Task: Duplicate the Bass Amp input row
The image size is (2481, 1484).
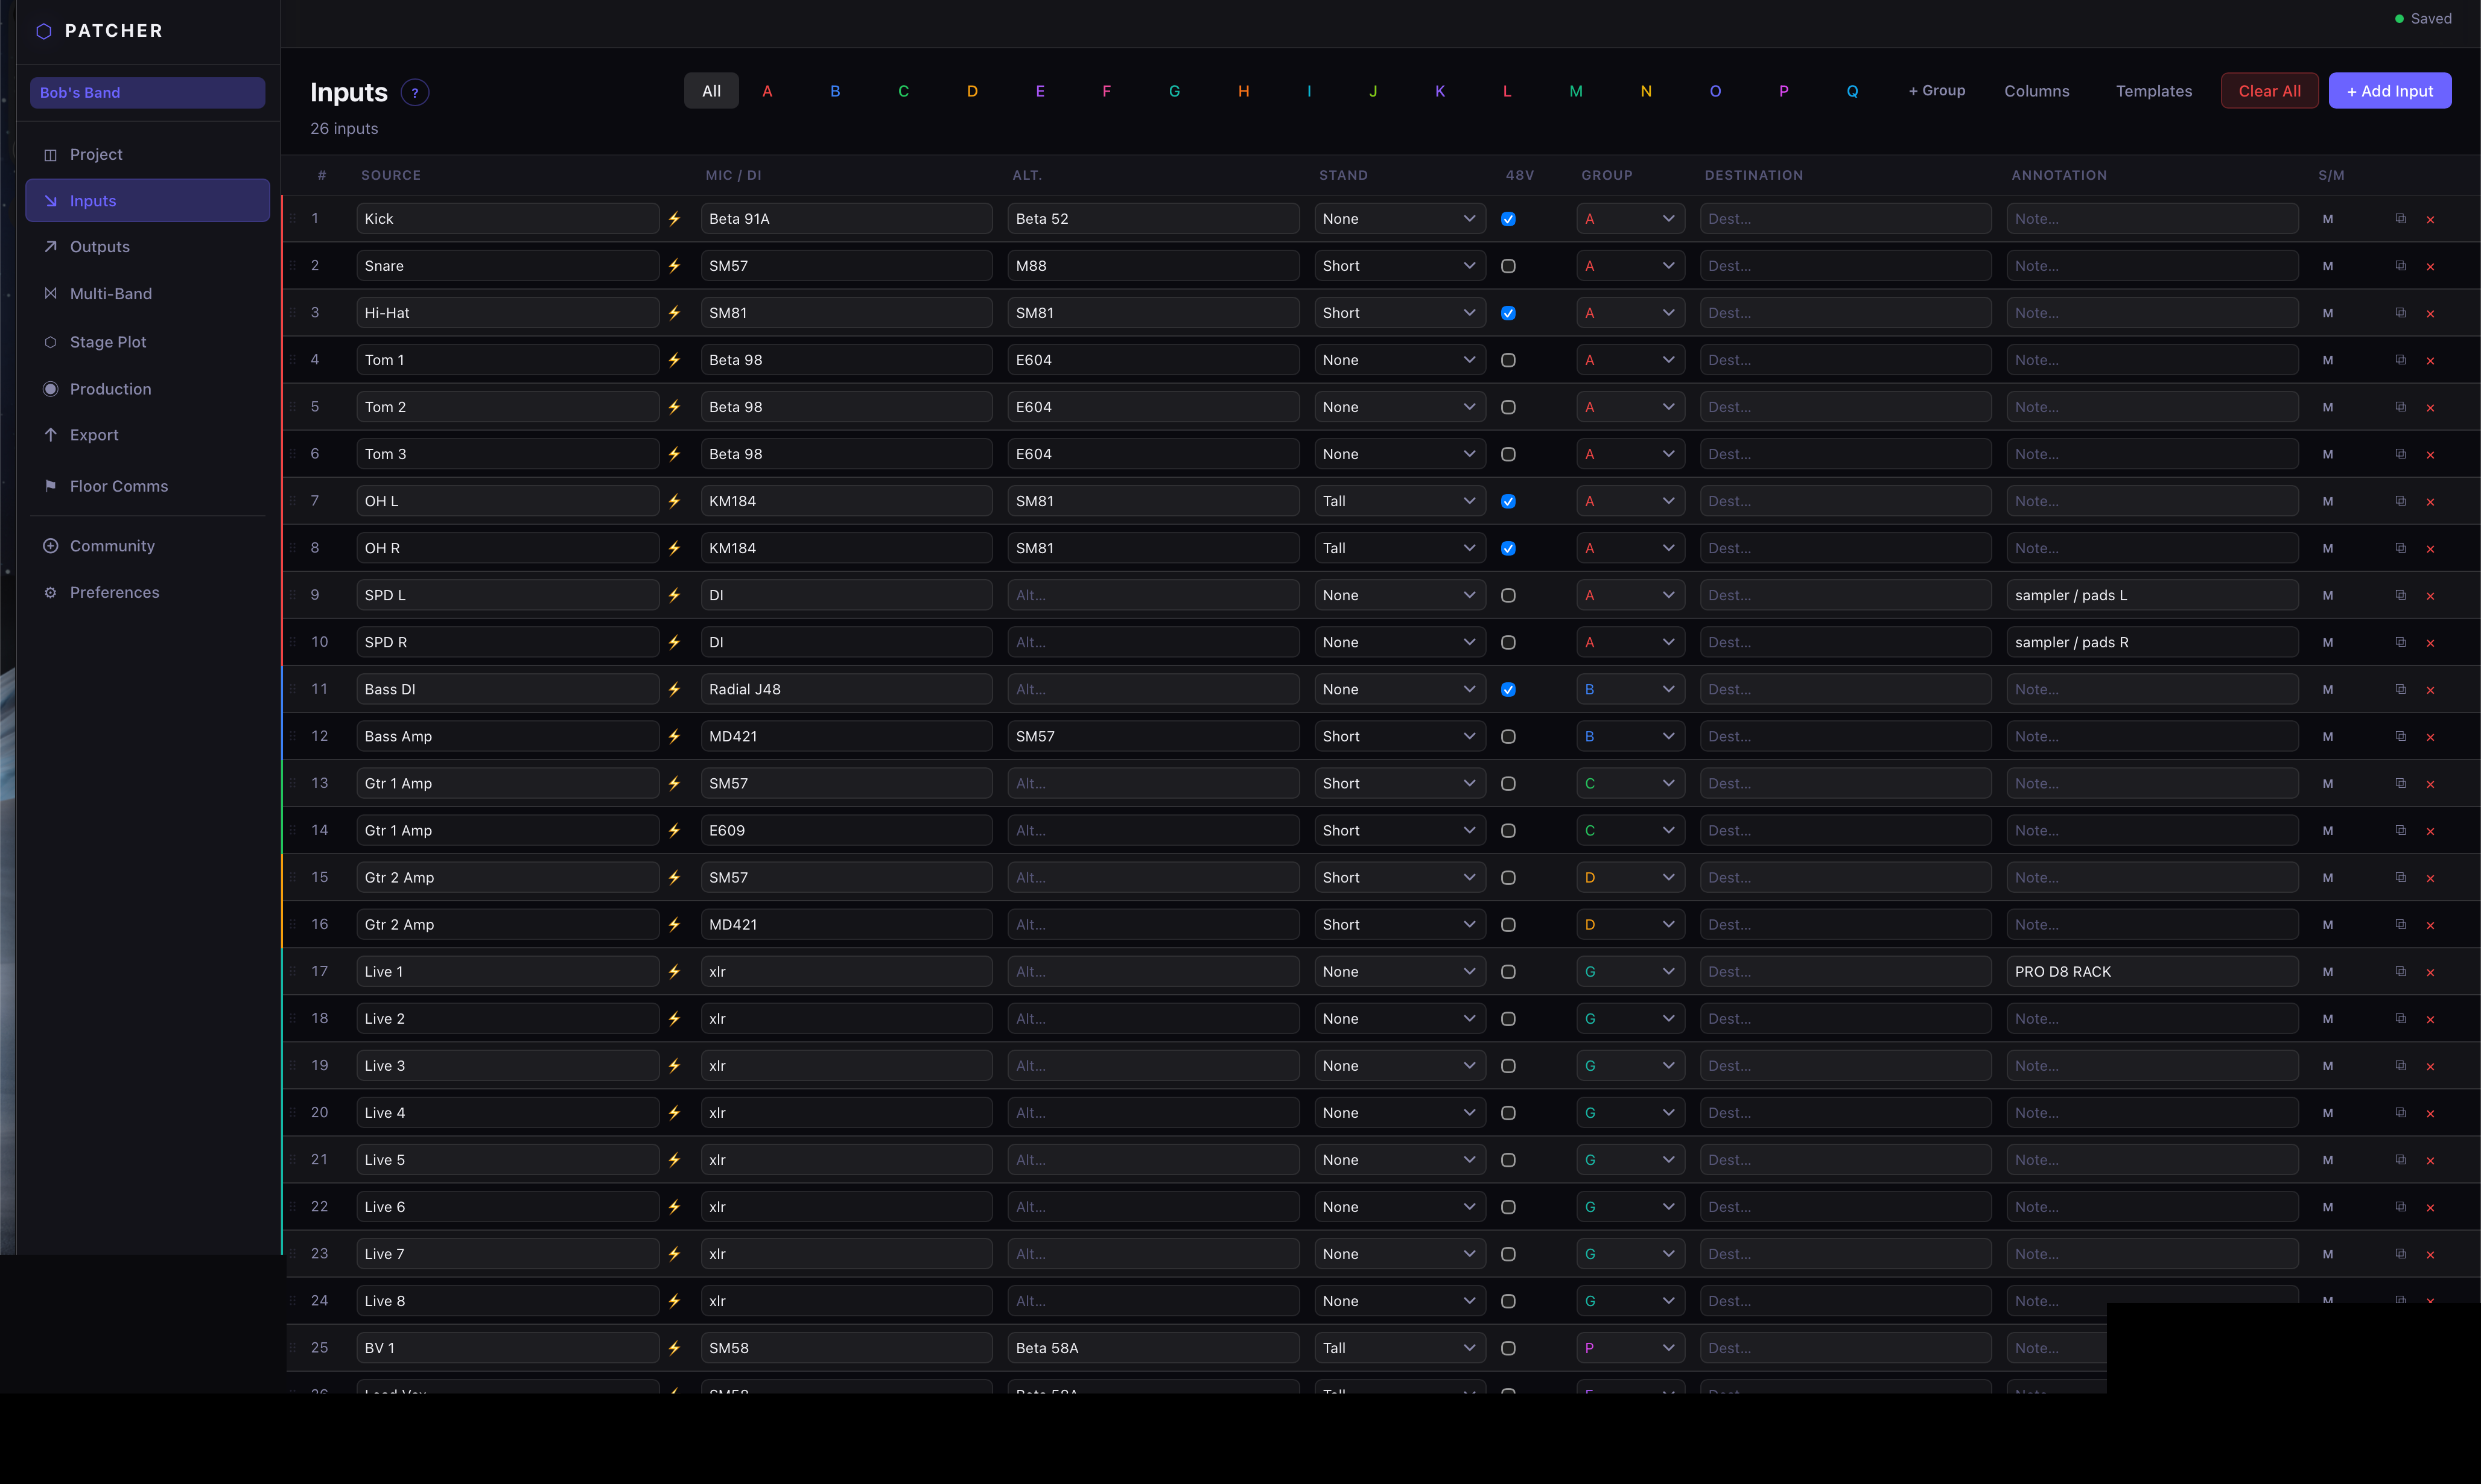Action: pos(2400,736)
